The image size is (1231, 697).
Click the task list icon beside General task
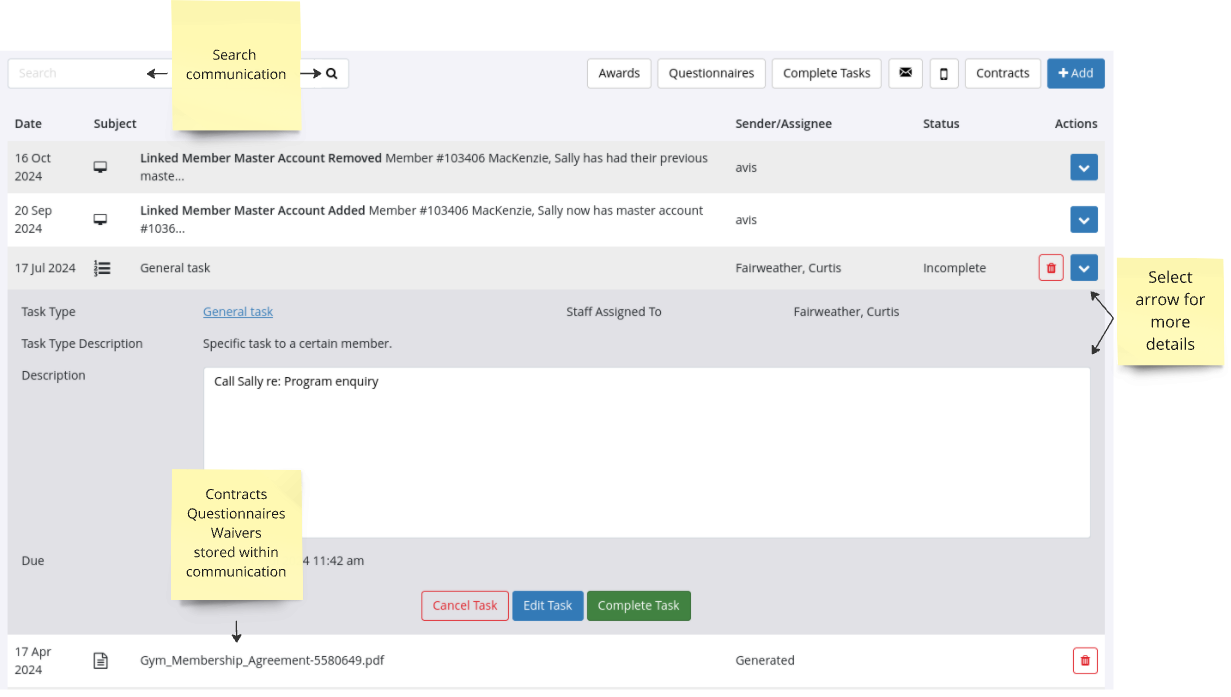click(101, 268)
